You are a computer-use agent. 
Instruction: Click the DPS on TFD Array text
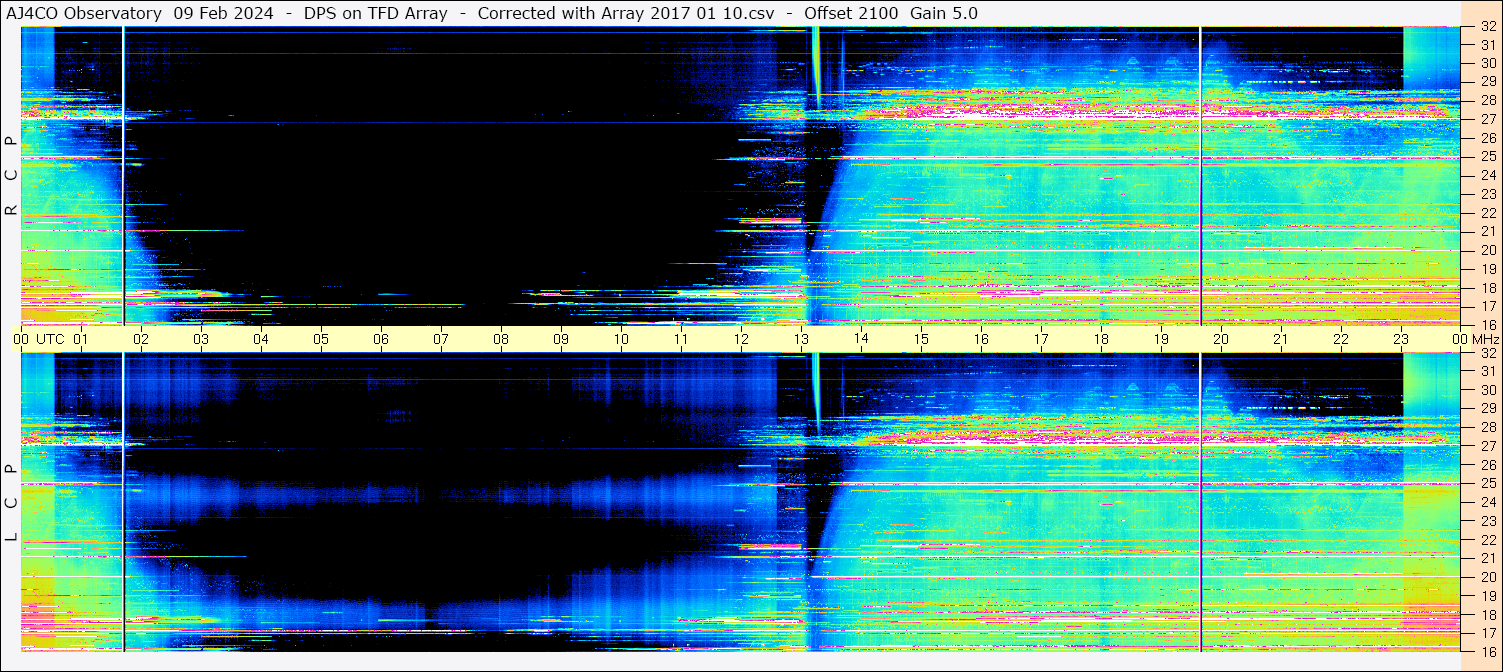(x=375, y=13)
